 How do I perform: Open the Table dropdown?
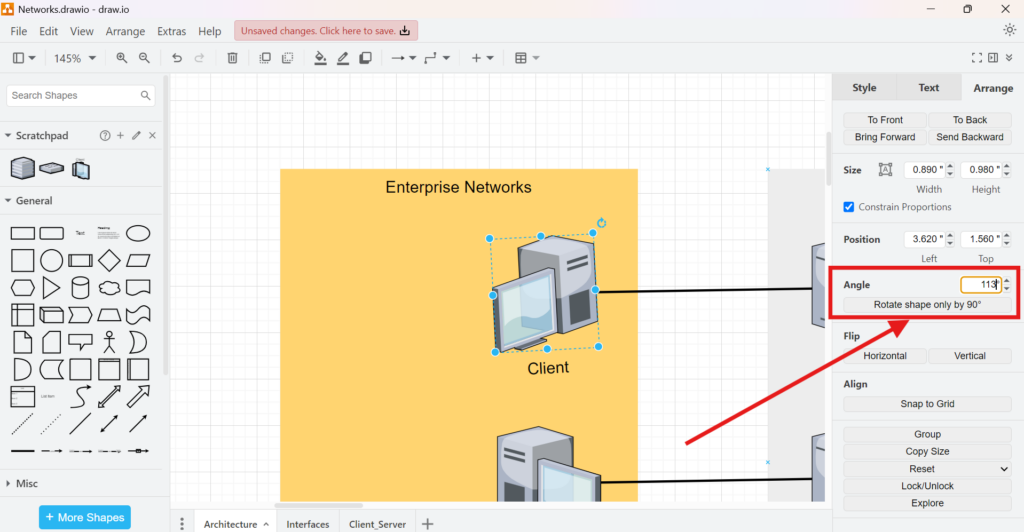(527, 58)
